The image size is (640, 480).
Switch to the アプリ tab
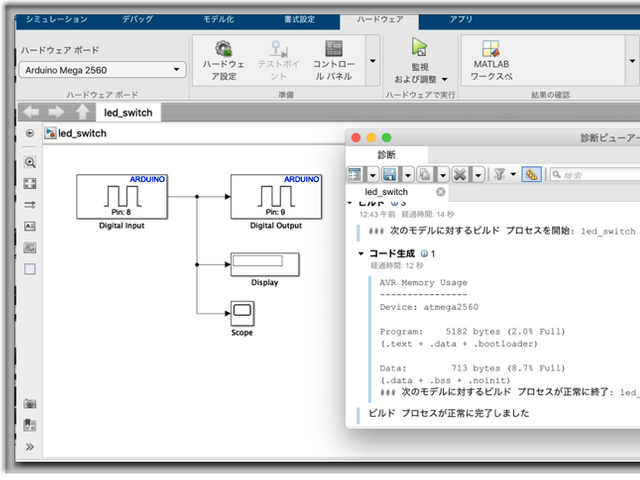point(461,19)
